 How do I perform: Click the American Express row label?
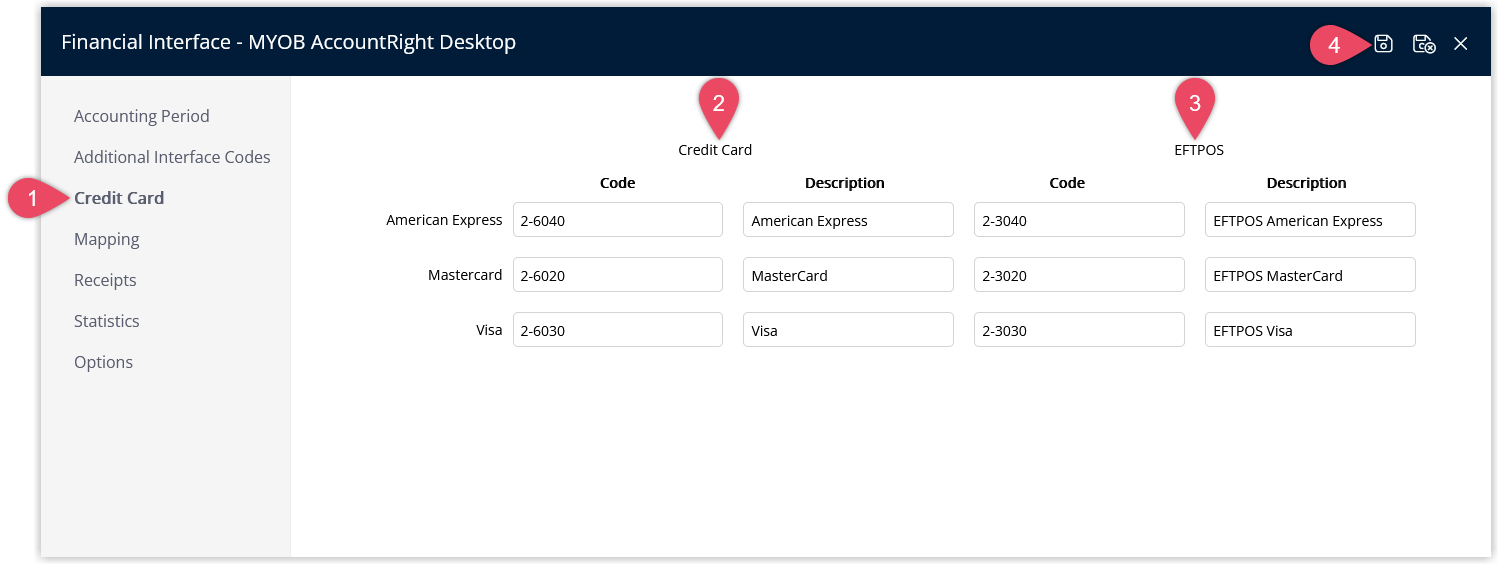444,220
